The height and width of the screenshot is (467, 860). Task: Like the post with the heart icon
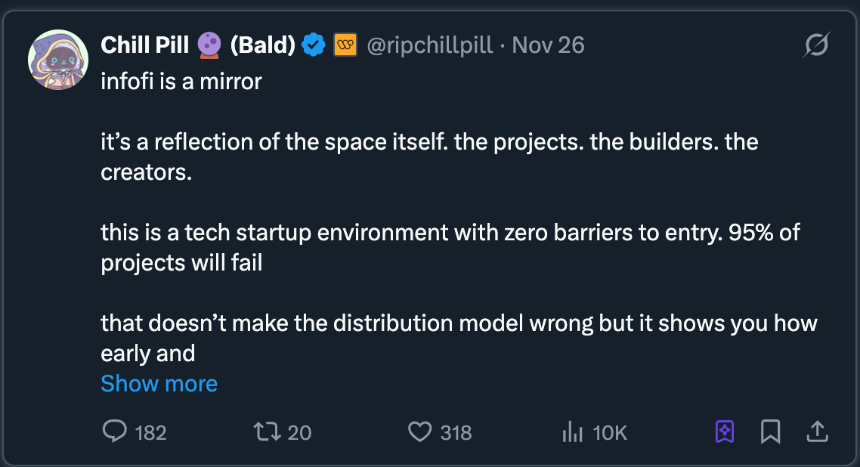(419, 432)
